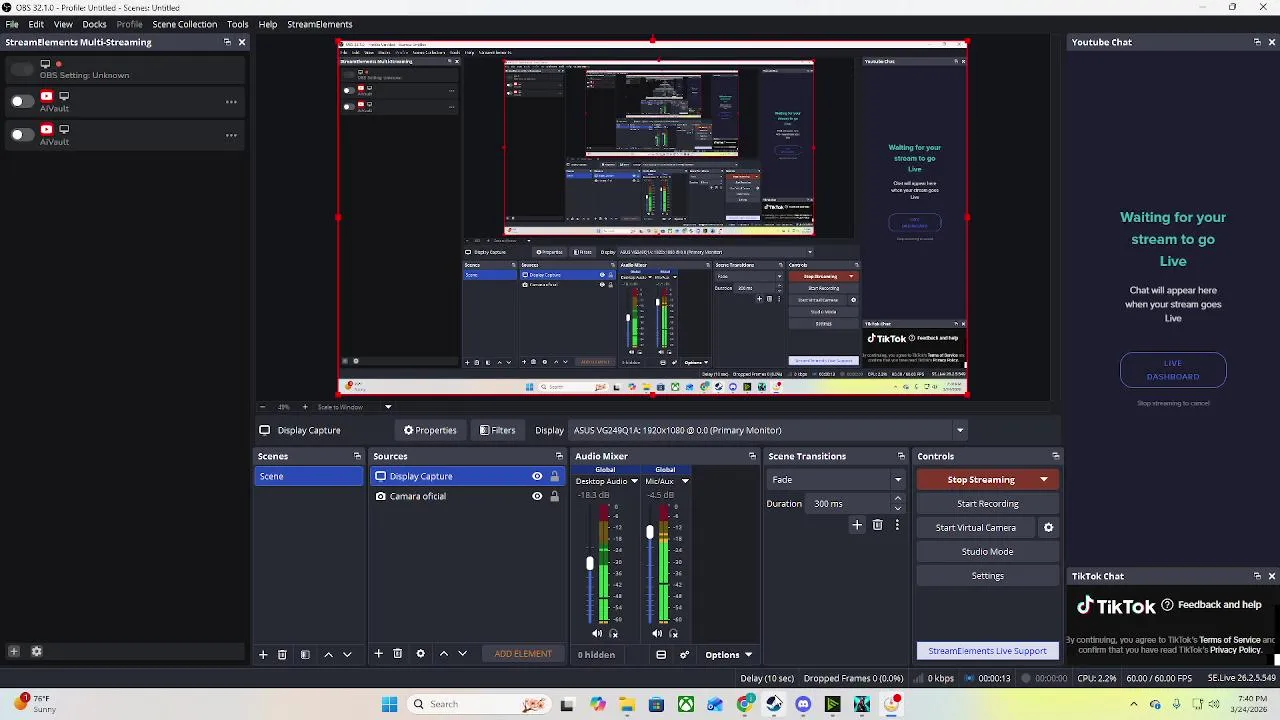
Task: Hide Display Capture source eye icon
Action: 537,476
